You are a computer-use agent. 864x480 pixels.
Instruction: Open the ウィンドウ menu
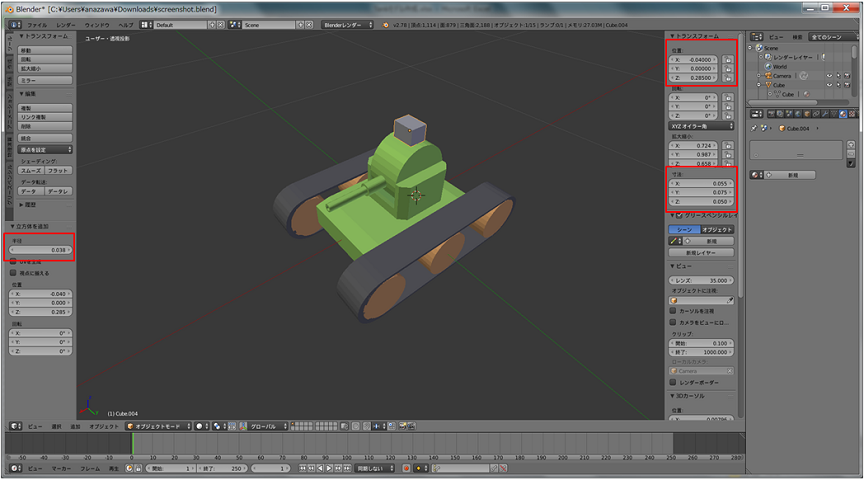[97, 23]
